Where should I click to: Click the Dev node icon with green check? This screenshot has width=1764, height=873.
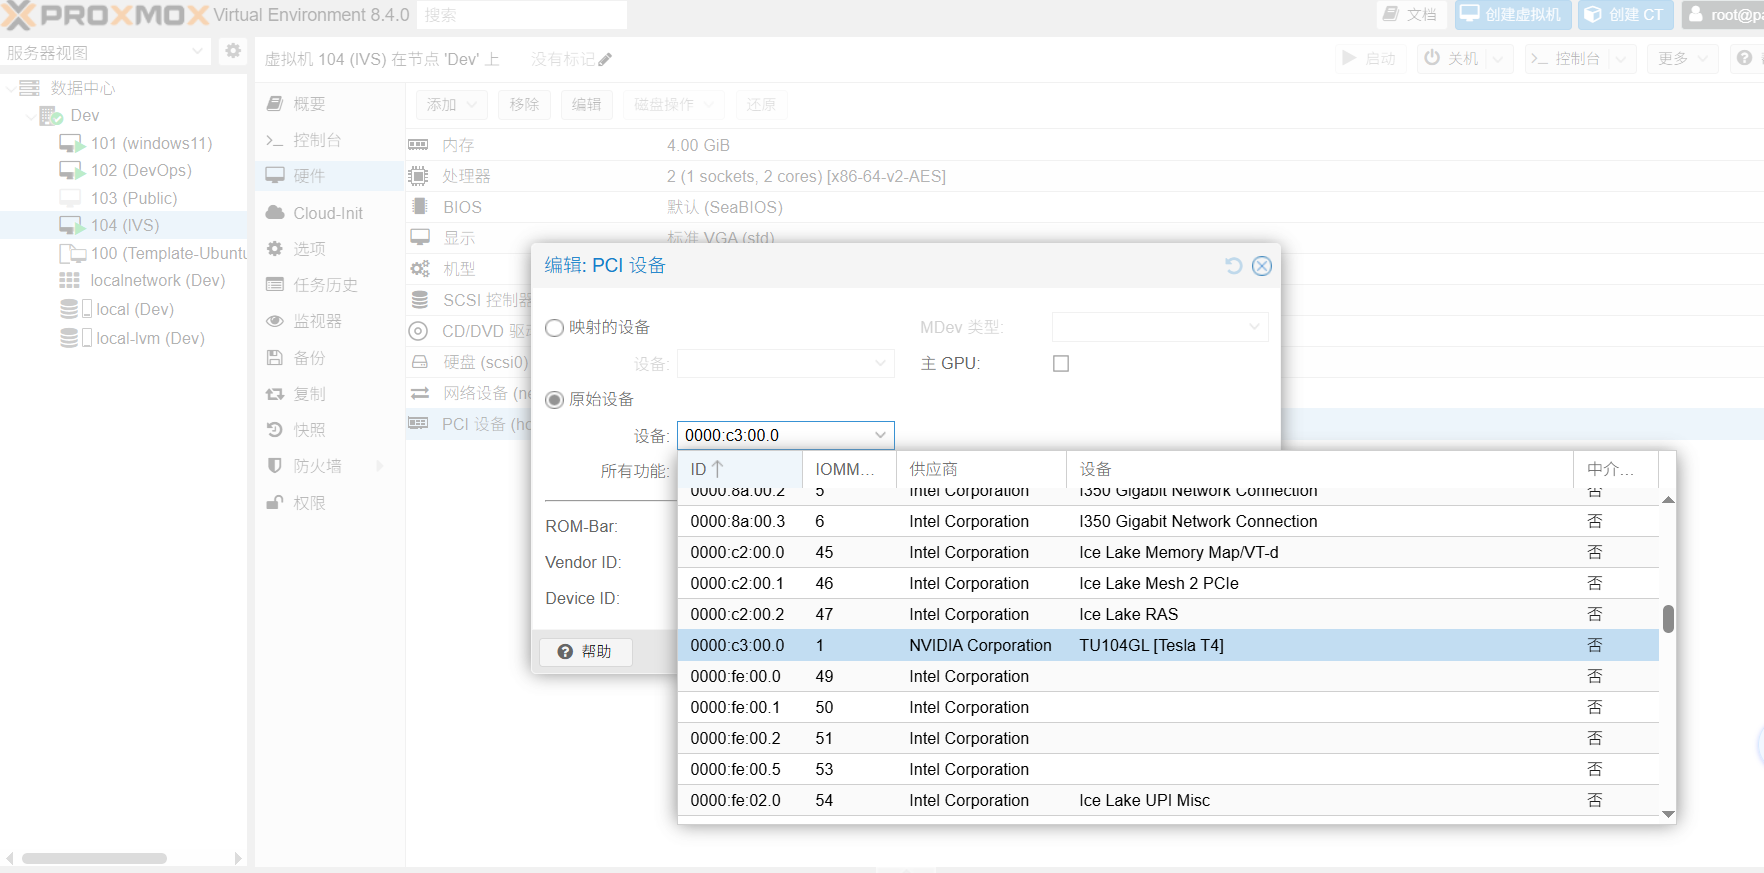[x=51, y=116]
